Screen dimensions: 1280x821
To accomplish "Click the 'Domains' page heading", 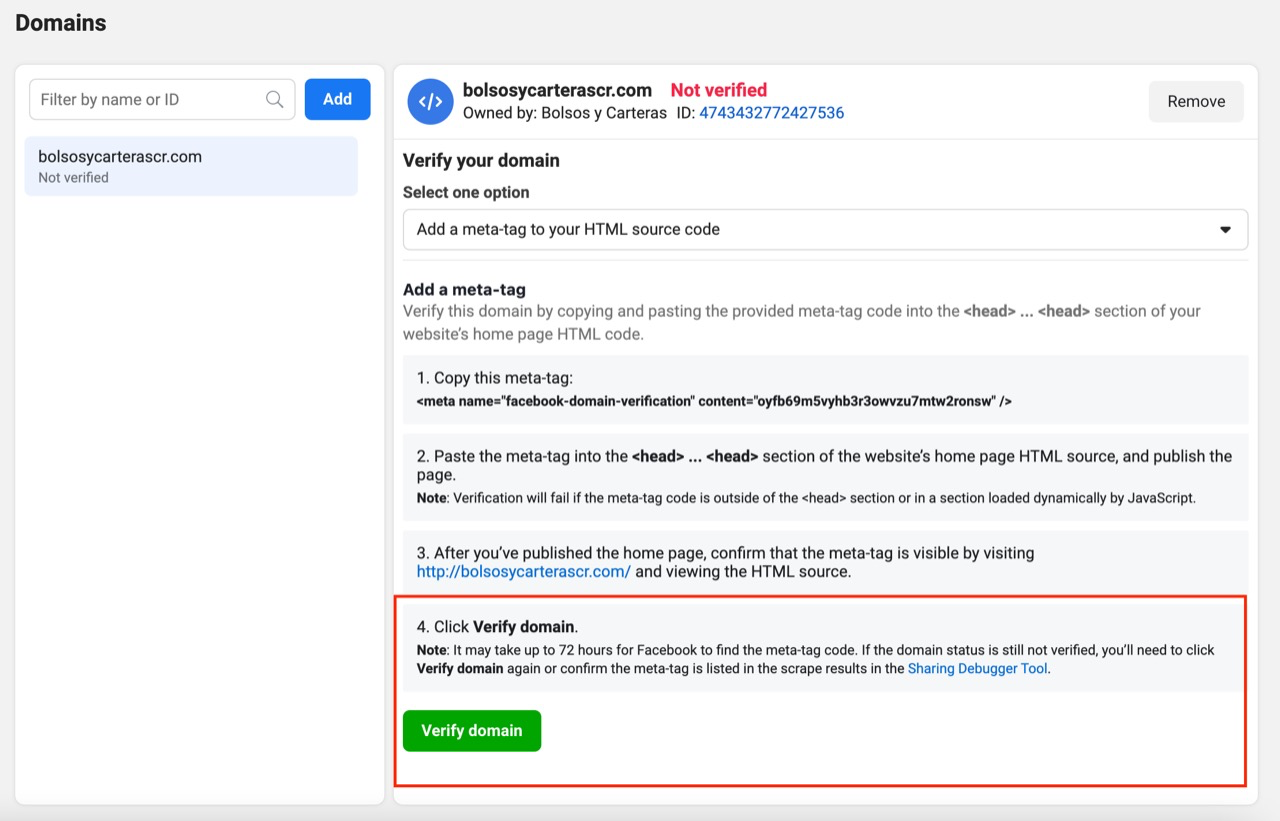I will (x=61, y=23).
